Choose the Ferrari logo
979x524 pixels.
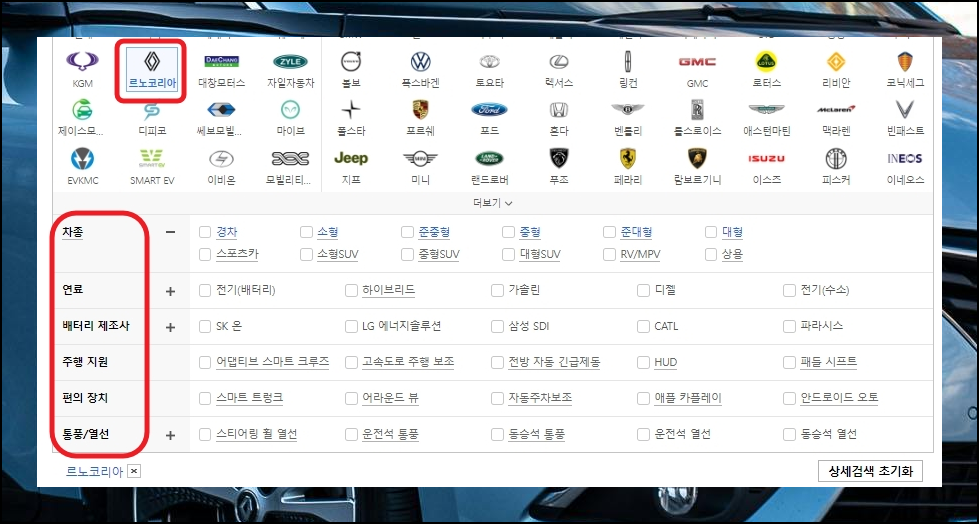tap(628, 158)
